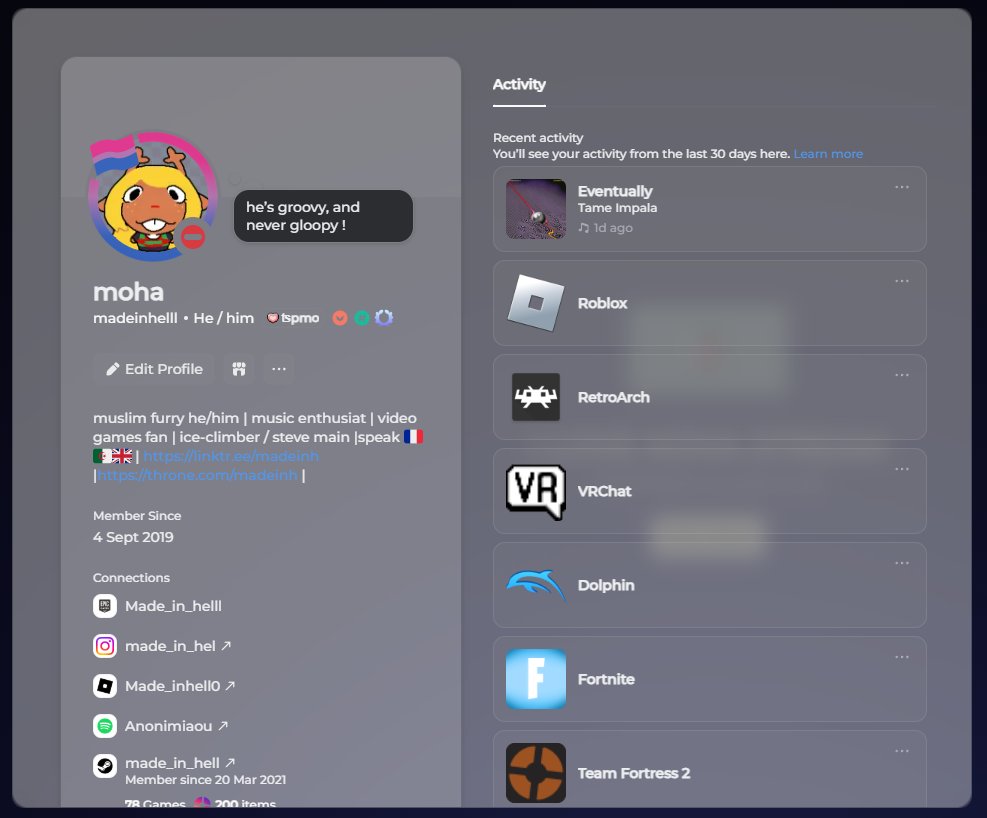
Task: Click the 4 Sept 2019 member date
Action: 133,537
